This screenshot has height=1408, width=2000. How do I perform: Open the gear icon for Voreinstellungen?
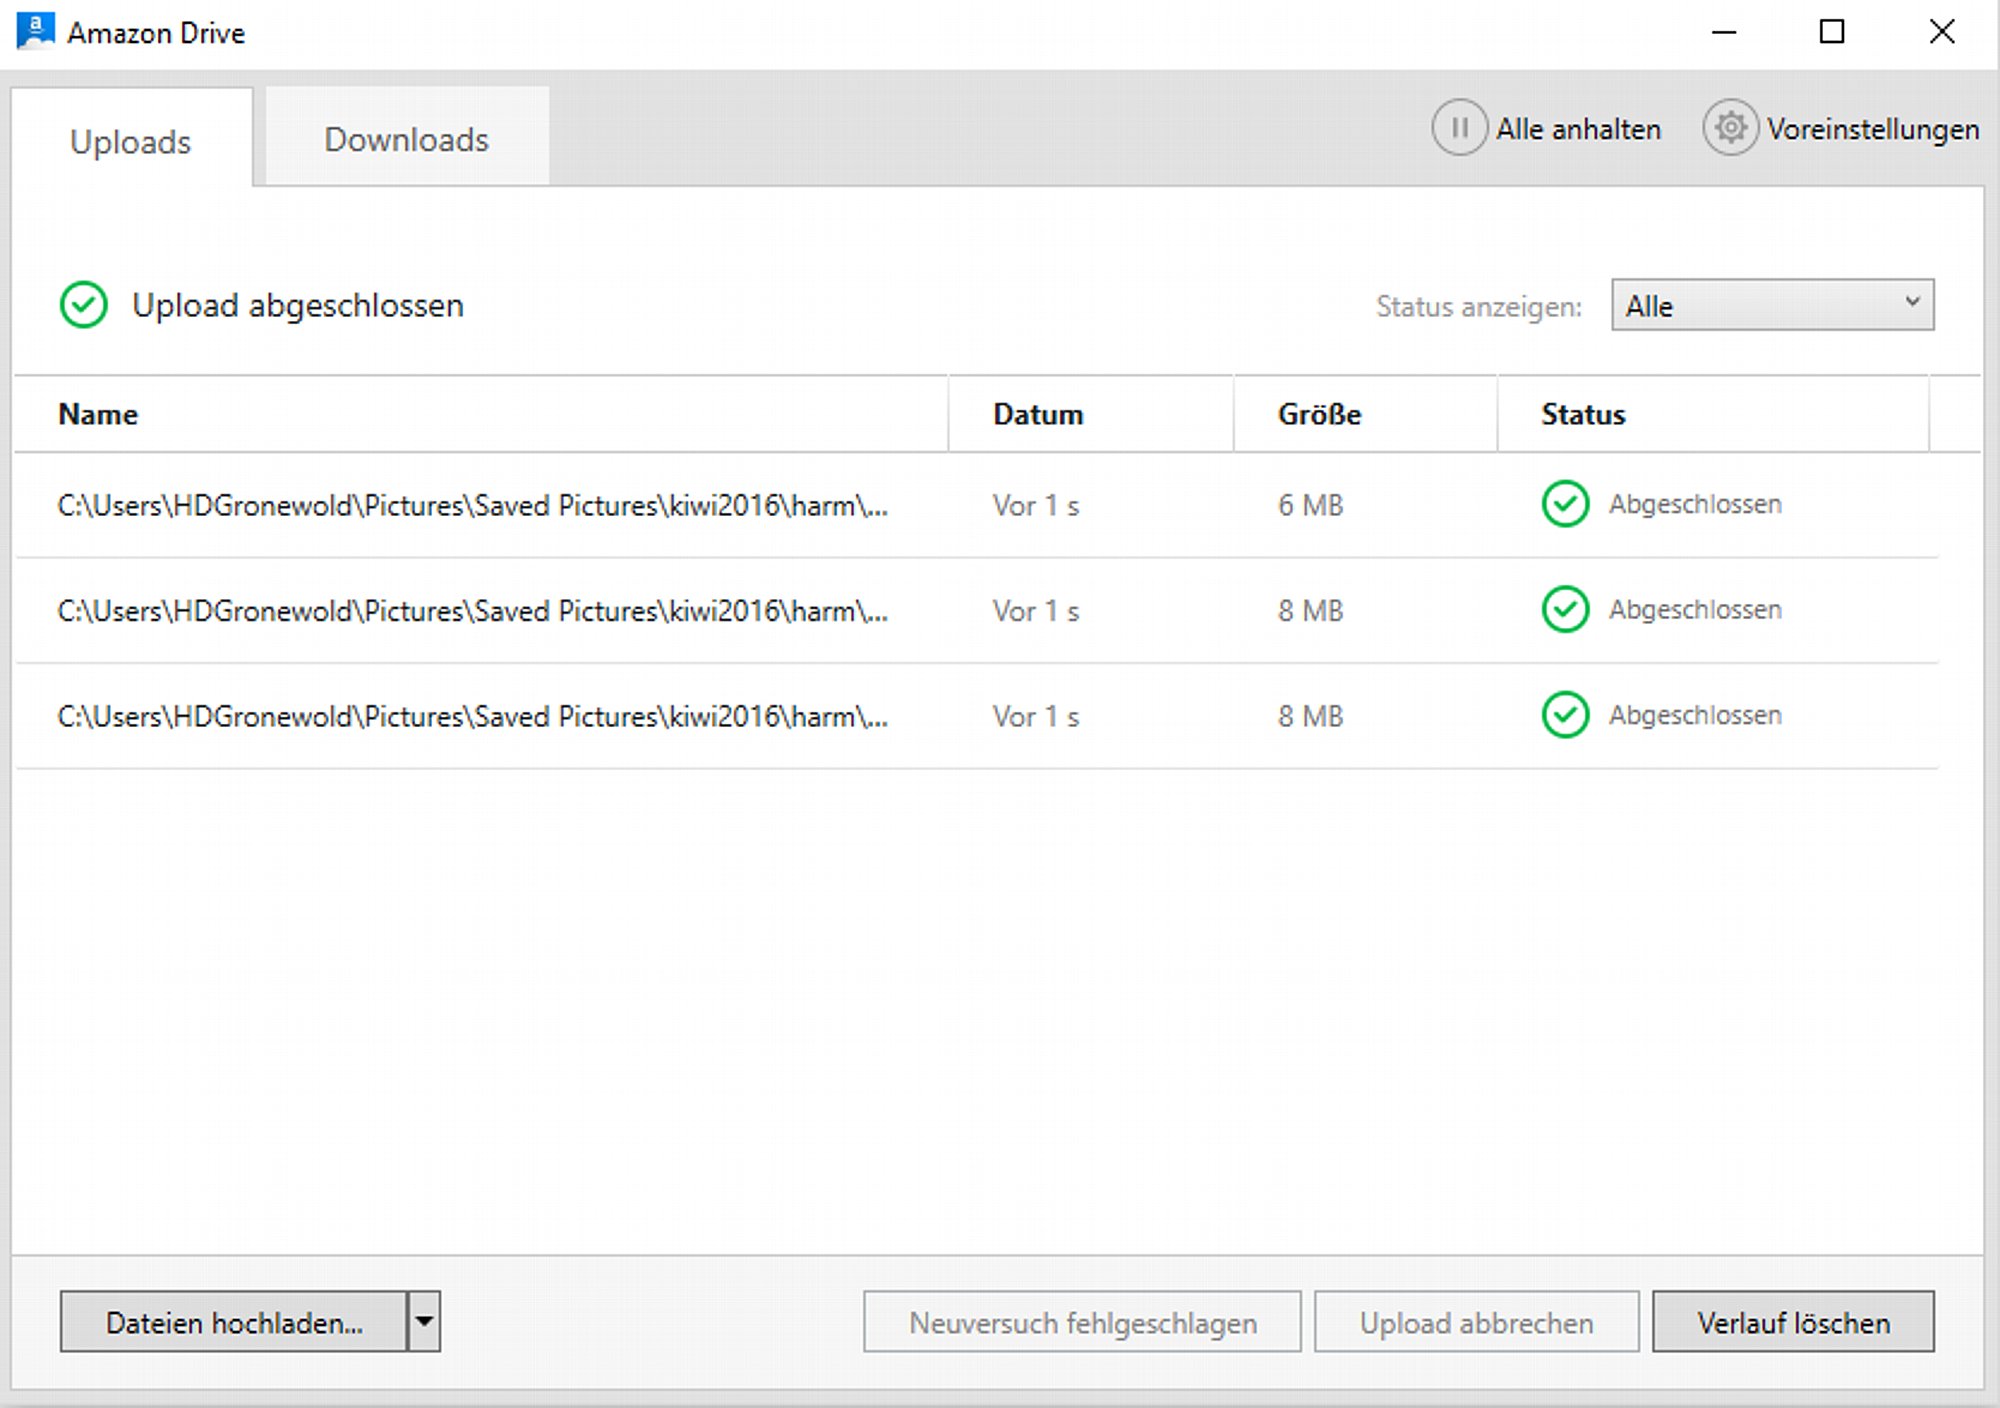tap(1730, 128)
